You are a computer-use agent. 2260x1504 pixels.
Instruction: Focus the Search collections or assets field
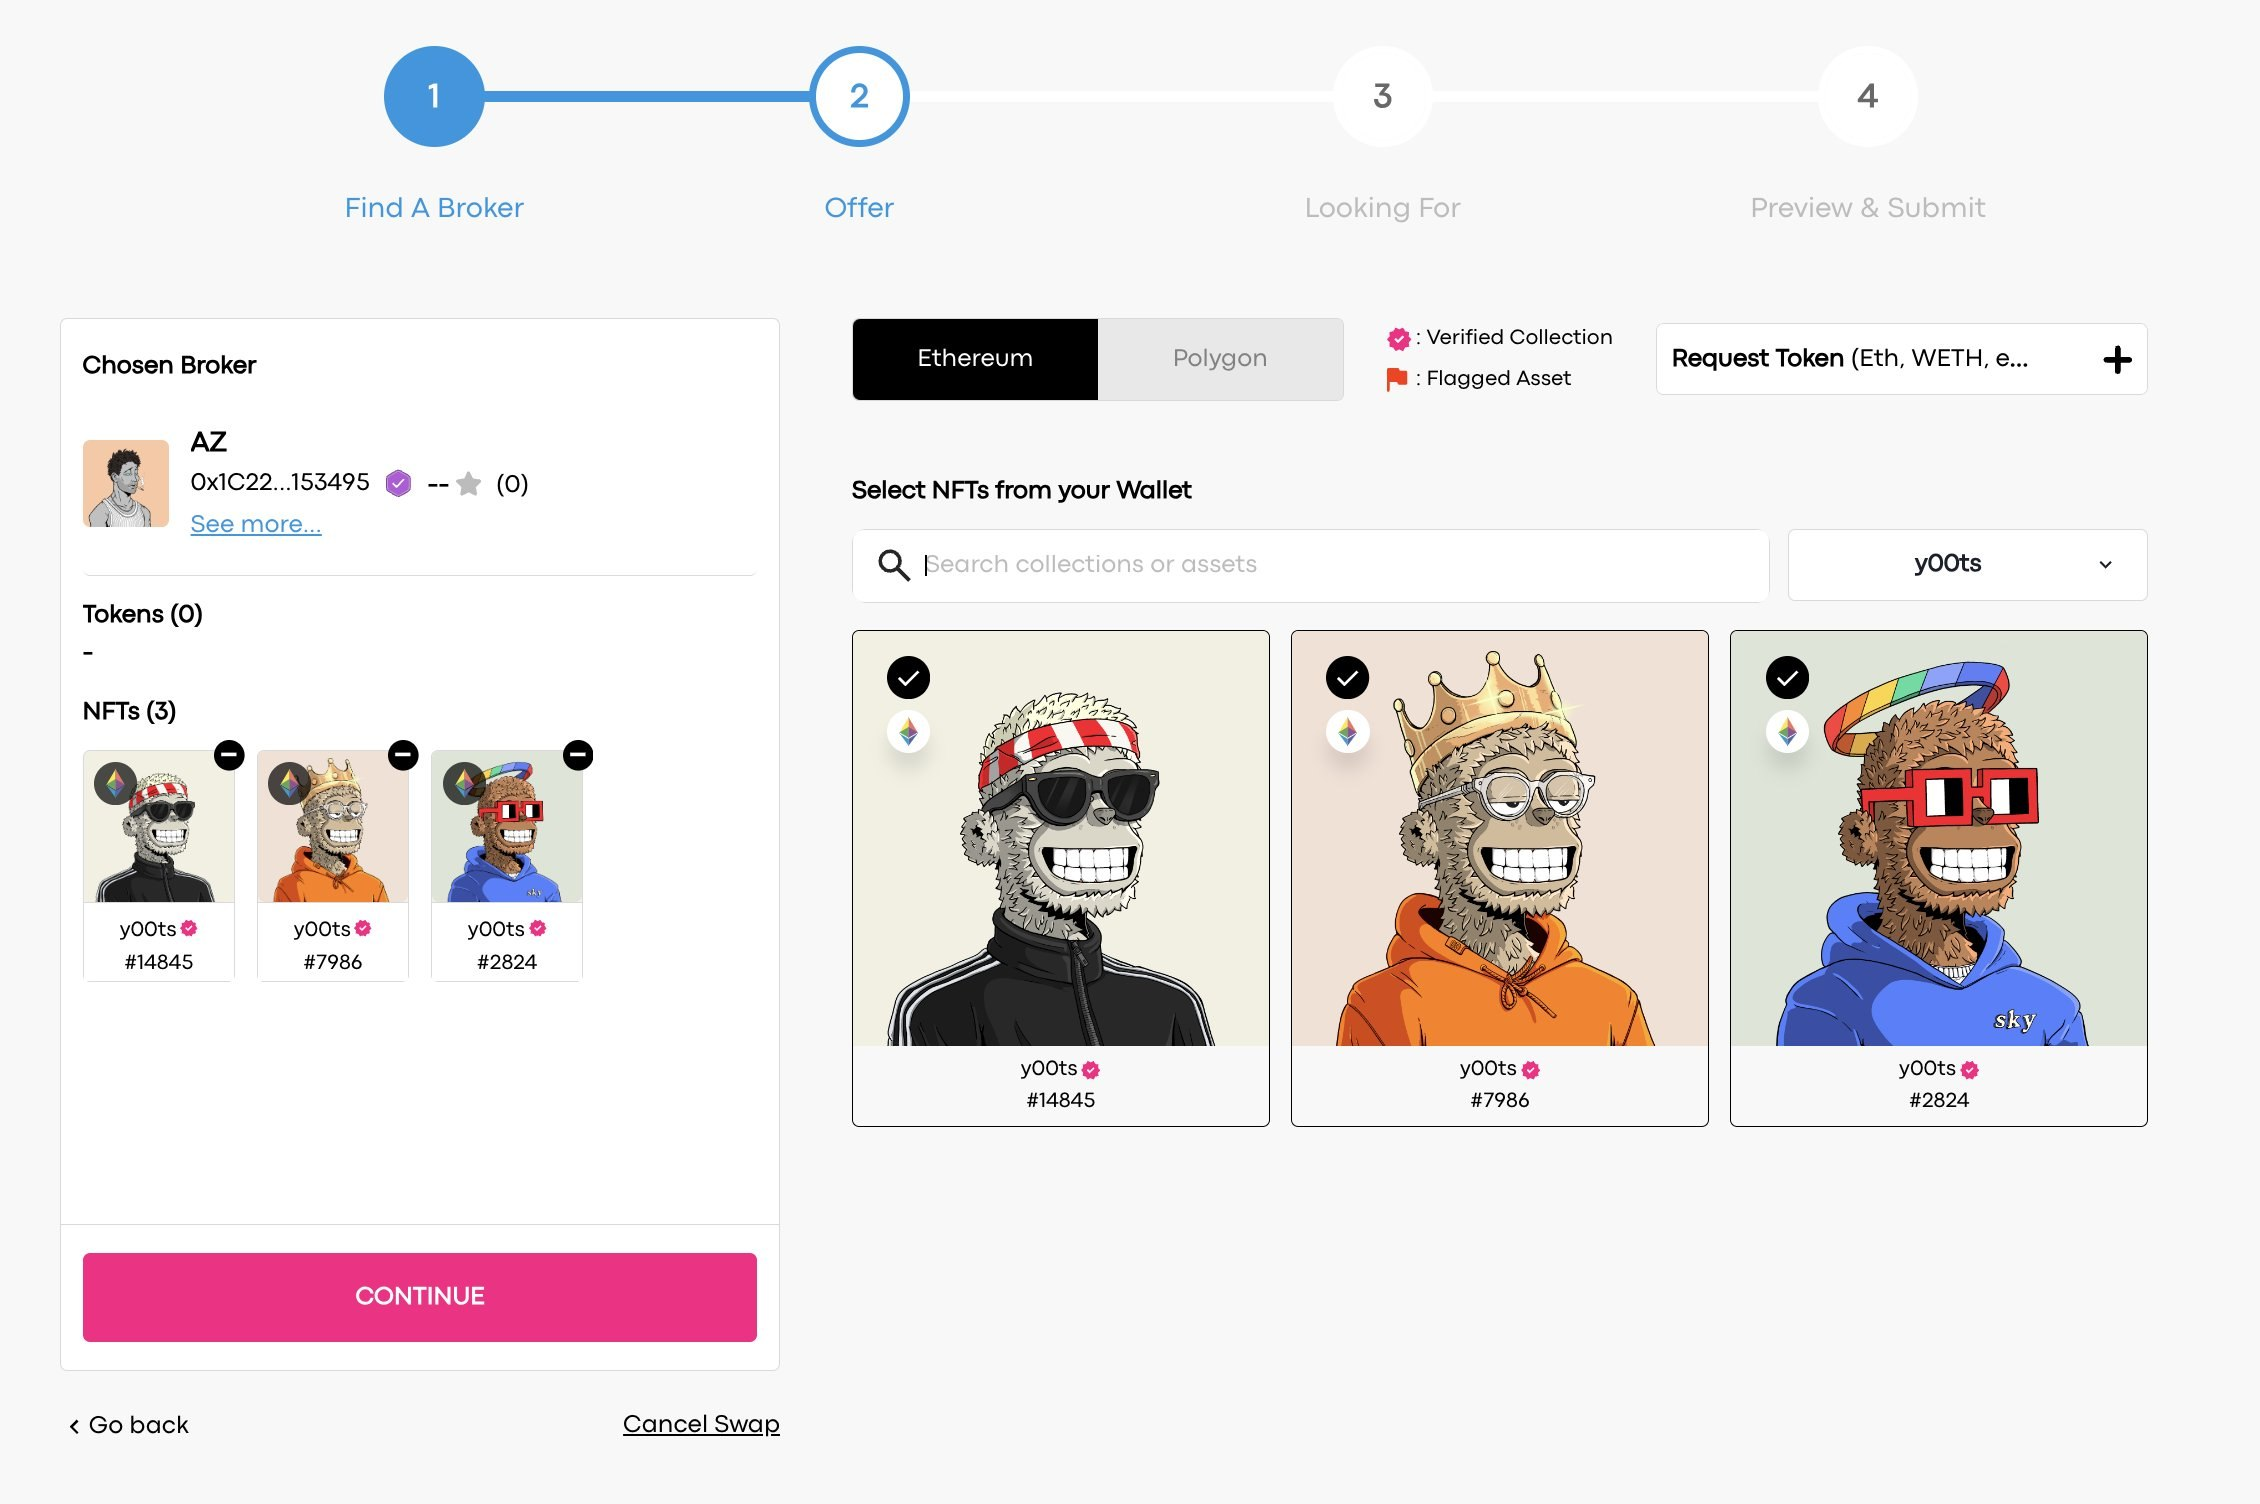click(1310, 565)
